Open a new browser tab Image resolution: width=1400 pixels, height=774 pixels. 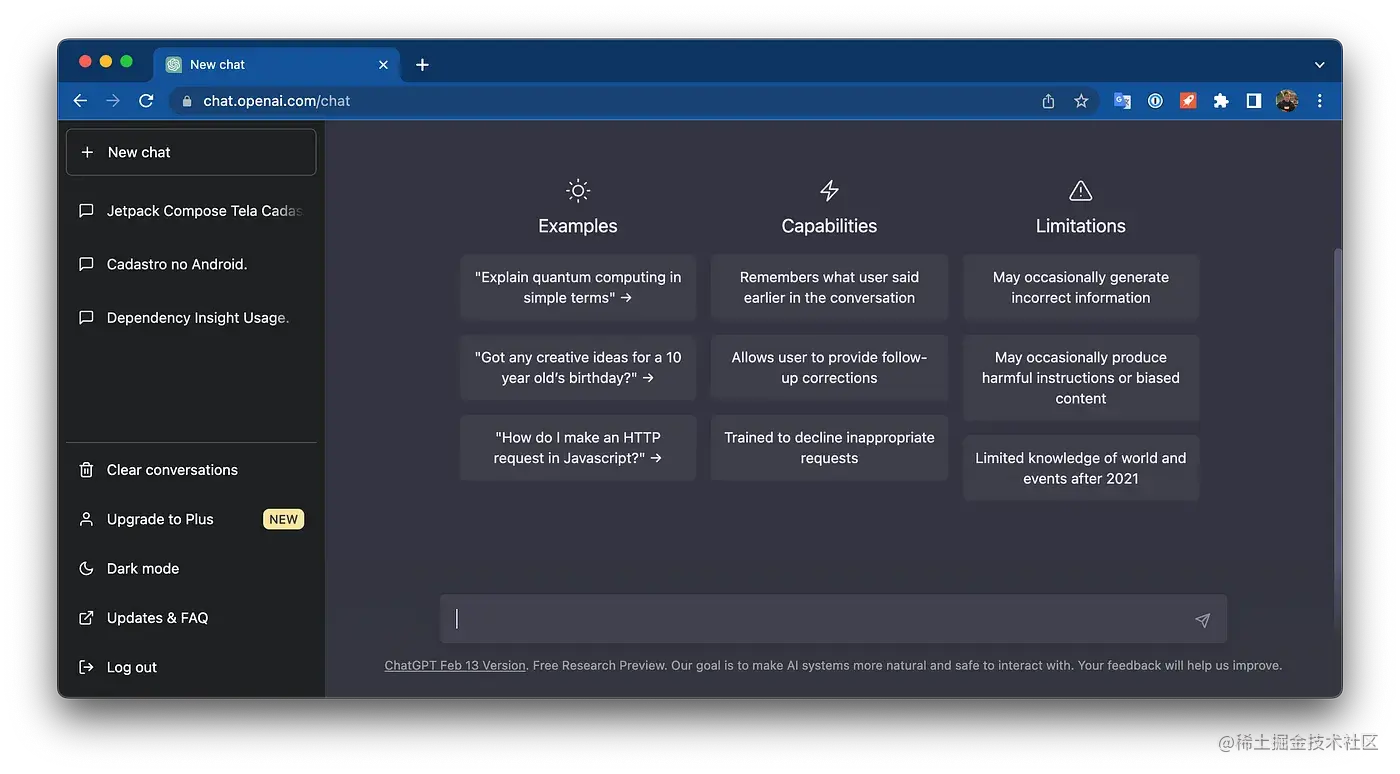(x=422, y=65)
